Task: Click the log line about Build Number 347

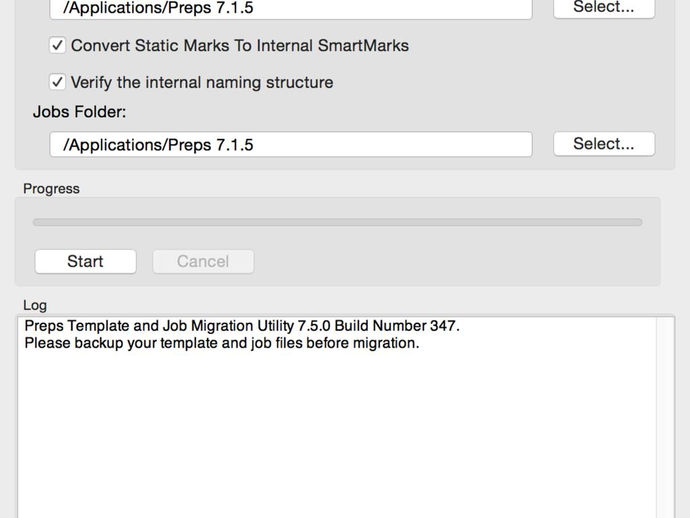Action: [242, 326]
